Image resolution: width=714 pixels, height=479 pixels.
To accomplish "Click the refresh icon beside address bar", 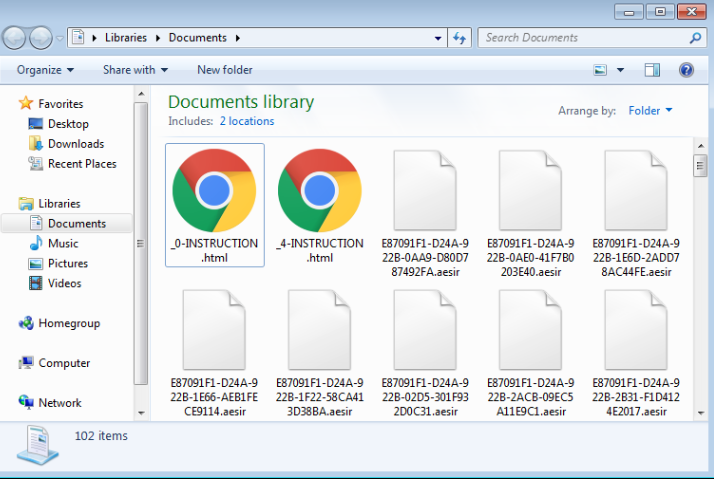I will [x=460, y=38].
